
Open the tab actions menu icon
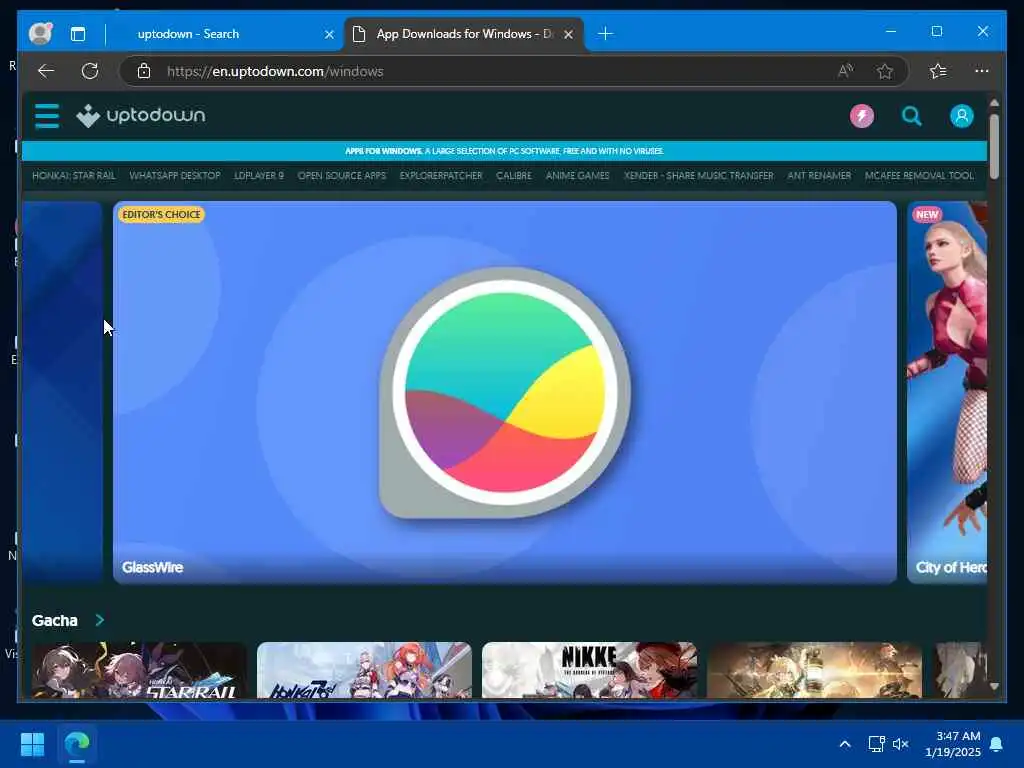pyautogui.click(x=78, y=34)
